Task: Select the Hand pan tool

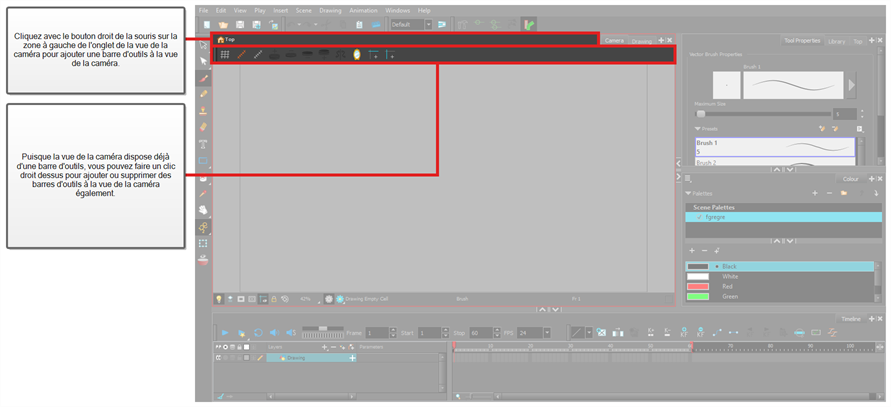Action: 203,210
